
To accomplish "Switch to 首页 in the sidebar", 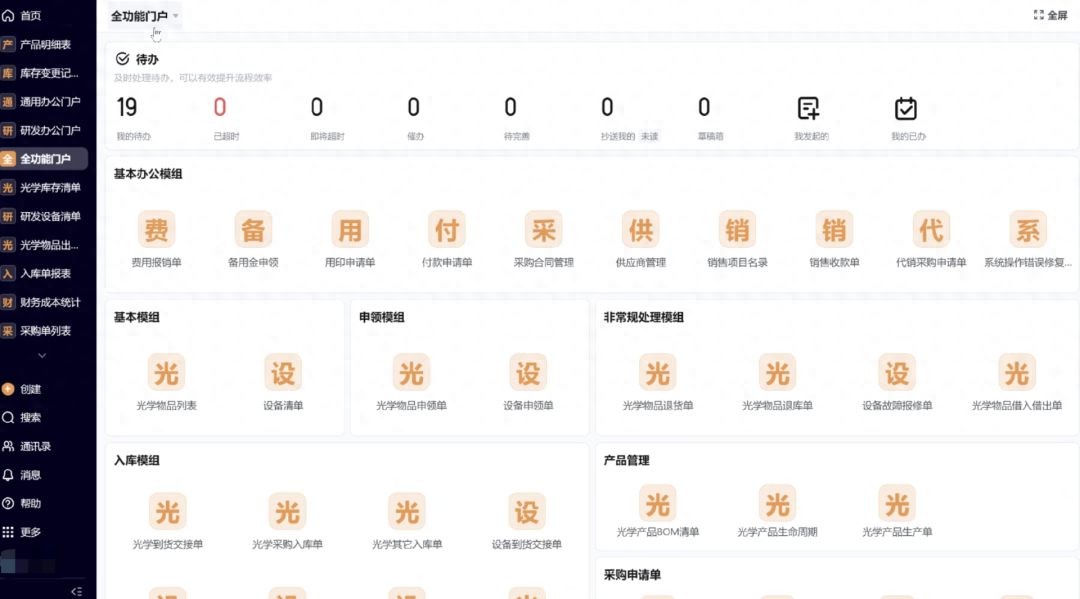I will point(30,15).
